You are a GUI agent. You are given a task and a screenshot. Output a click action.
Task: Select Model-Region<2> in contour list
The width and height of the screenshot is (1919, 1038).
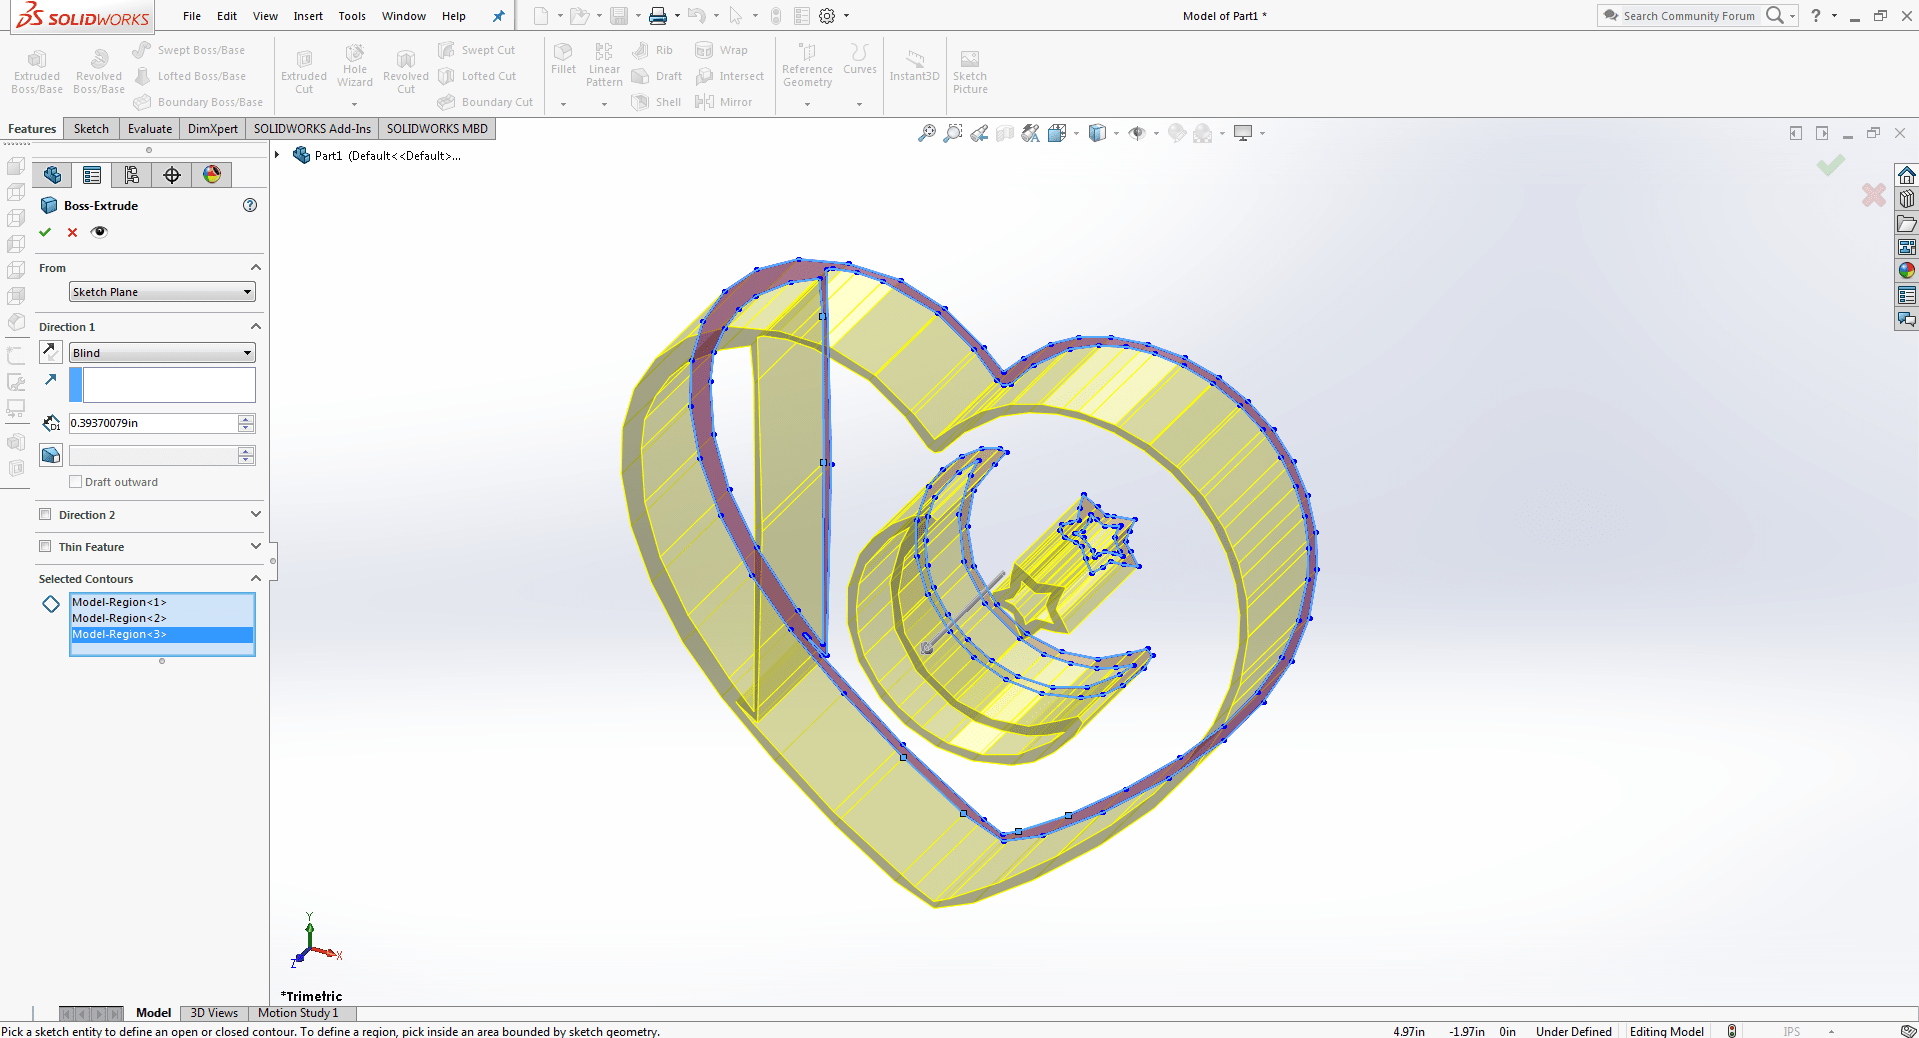coord(162,618)
